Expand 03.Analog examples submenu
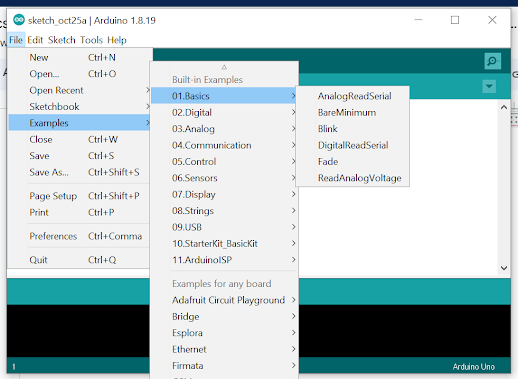This screenshot has height=379, width=518. pos(224,129)
